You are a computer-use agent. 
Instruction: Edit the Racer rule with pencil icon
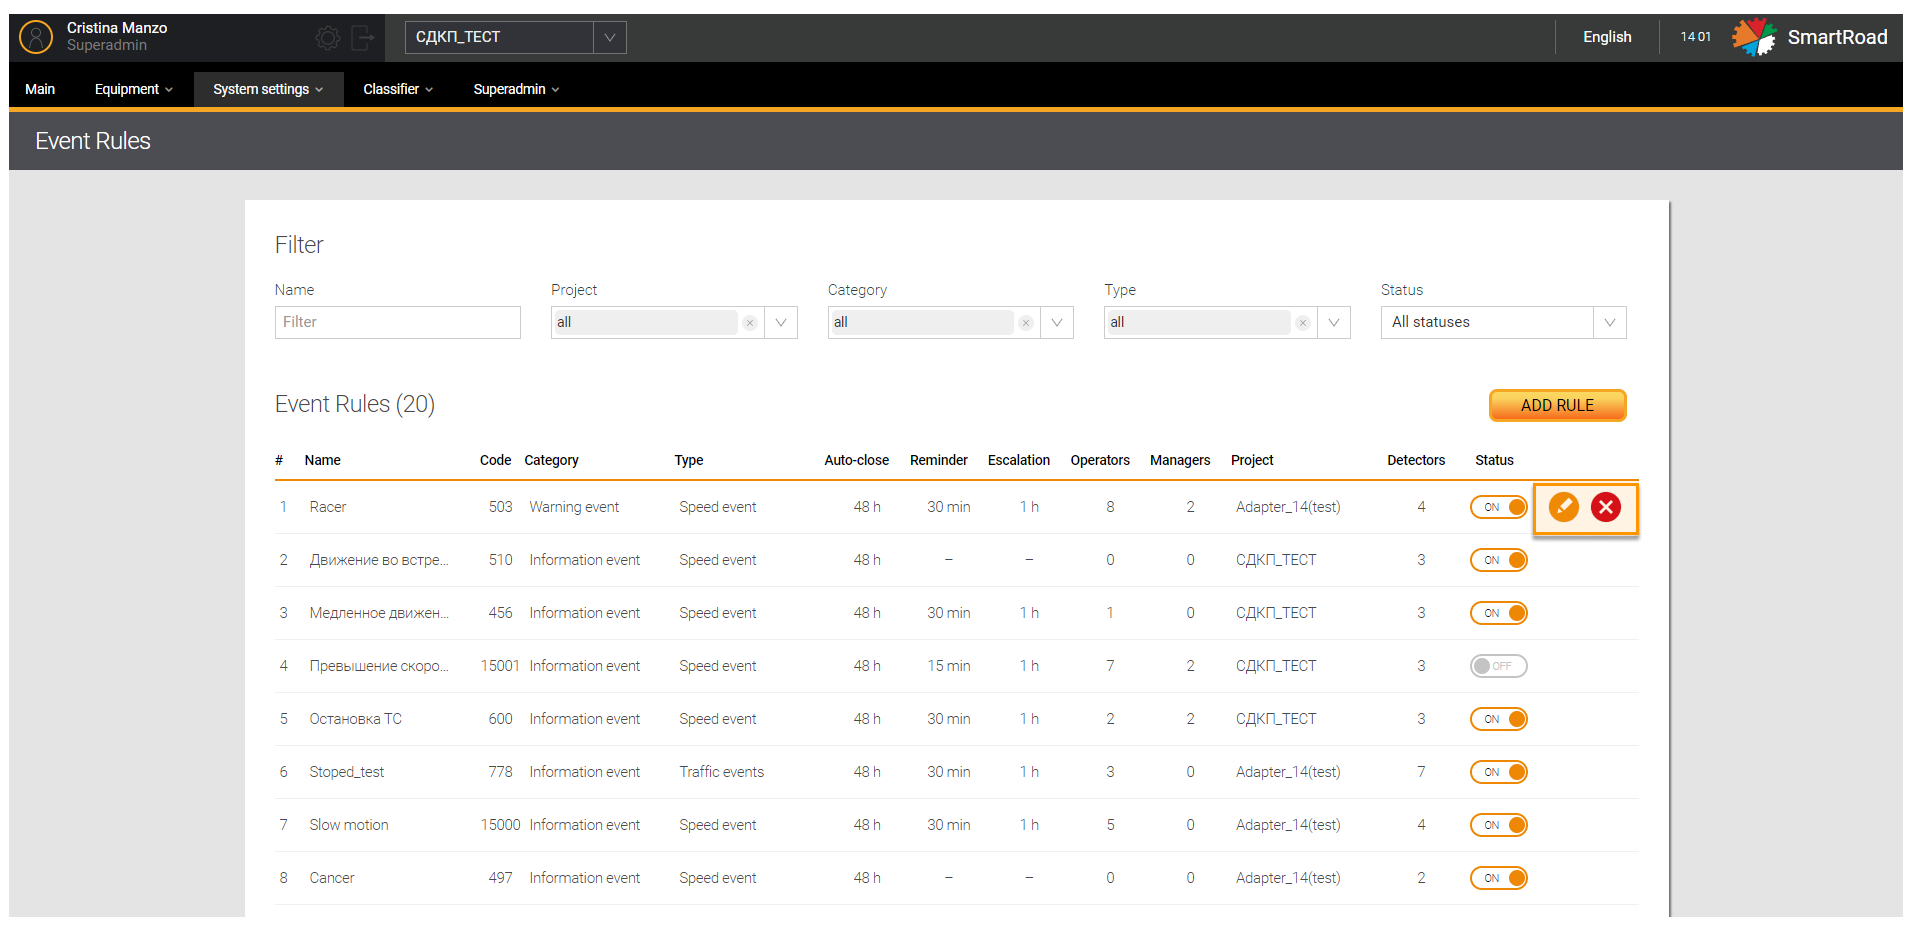tap(1563, 507)
